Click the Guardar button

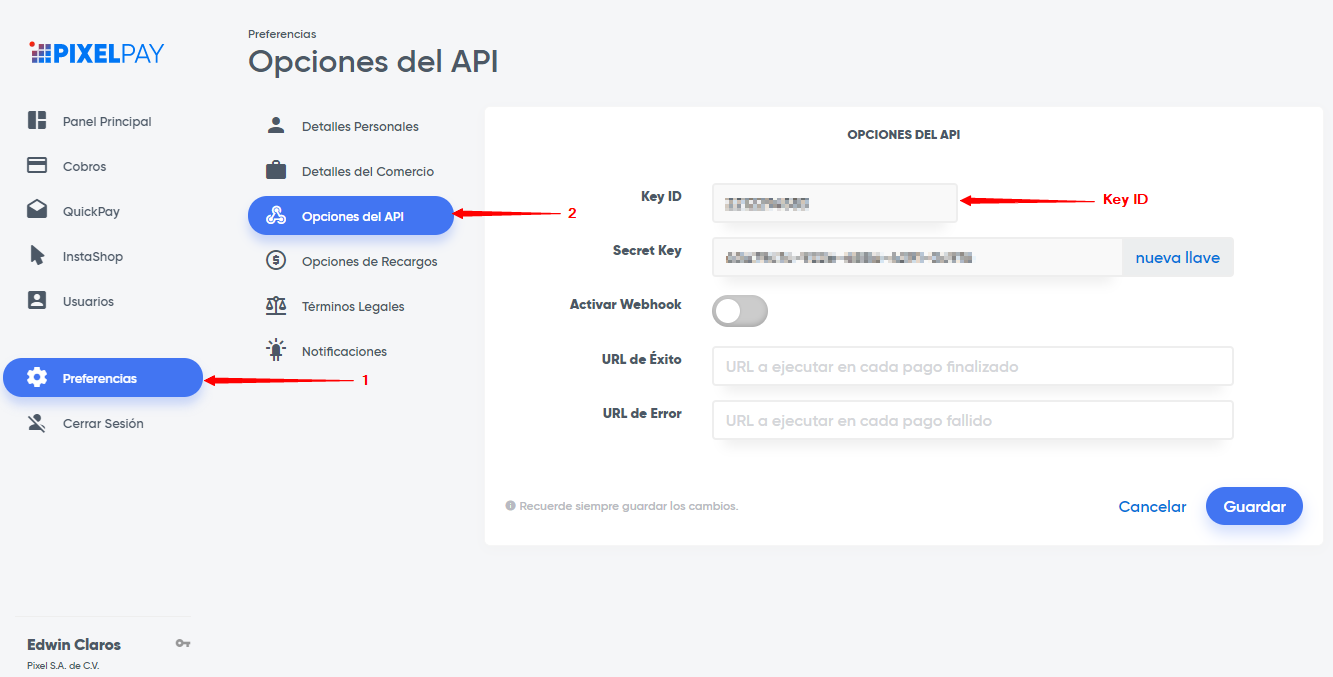coord(1254,506)
